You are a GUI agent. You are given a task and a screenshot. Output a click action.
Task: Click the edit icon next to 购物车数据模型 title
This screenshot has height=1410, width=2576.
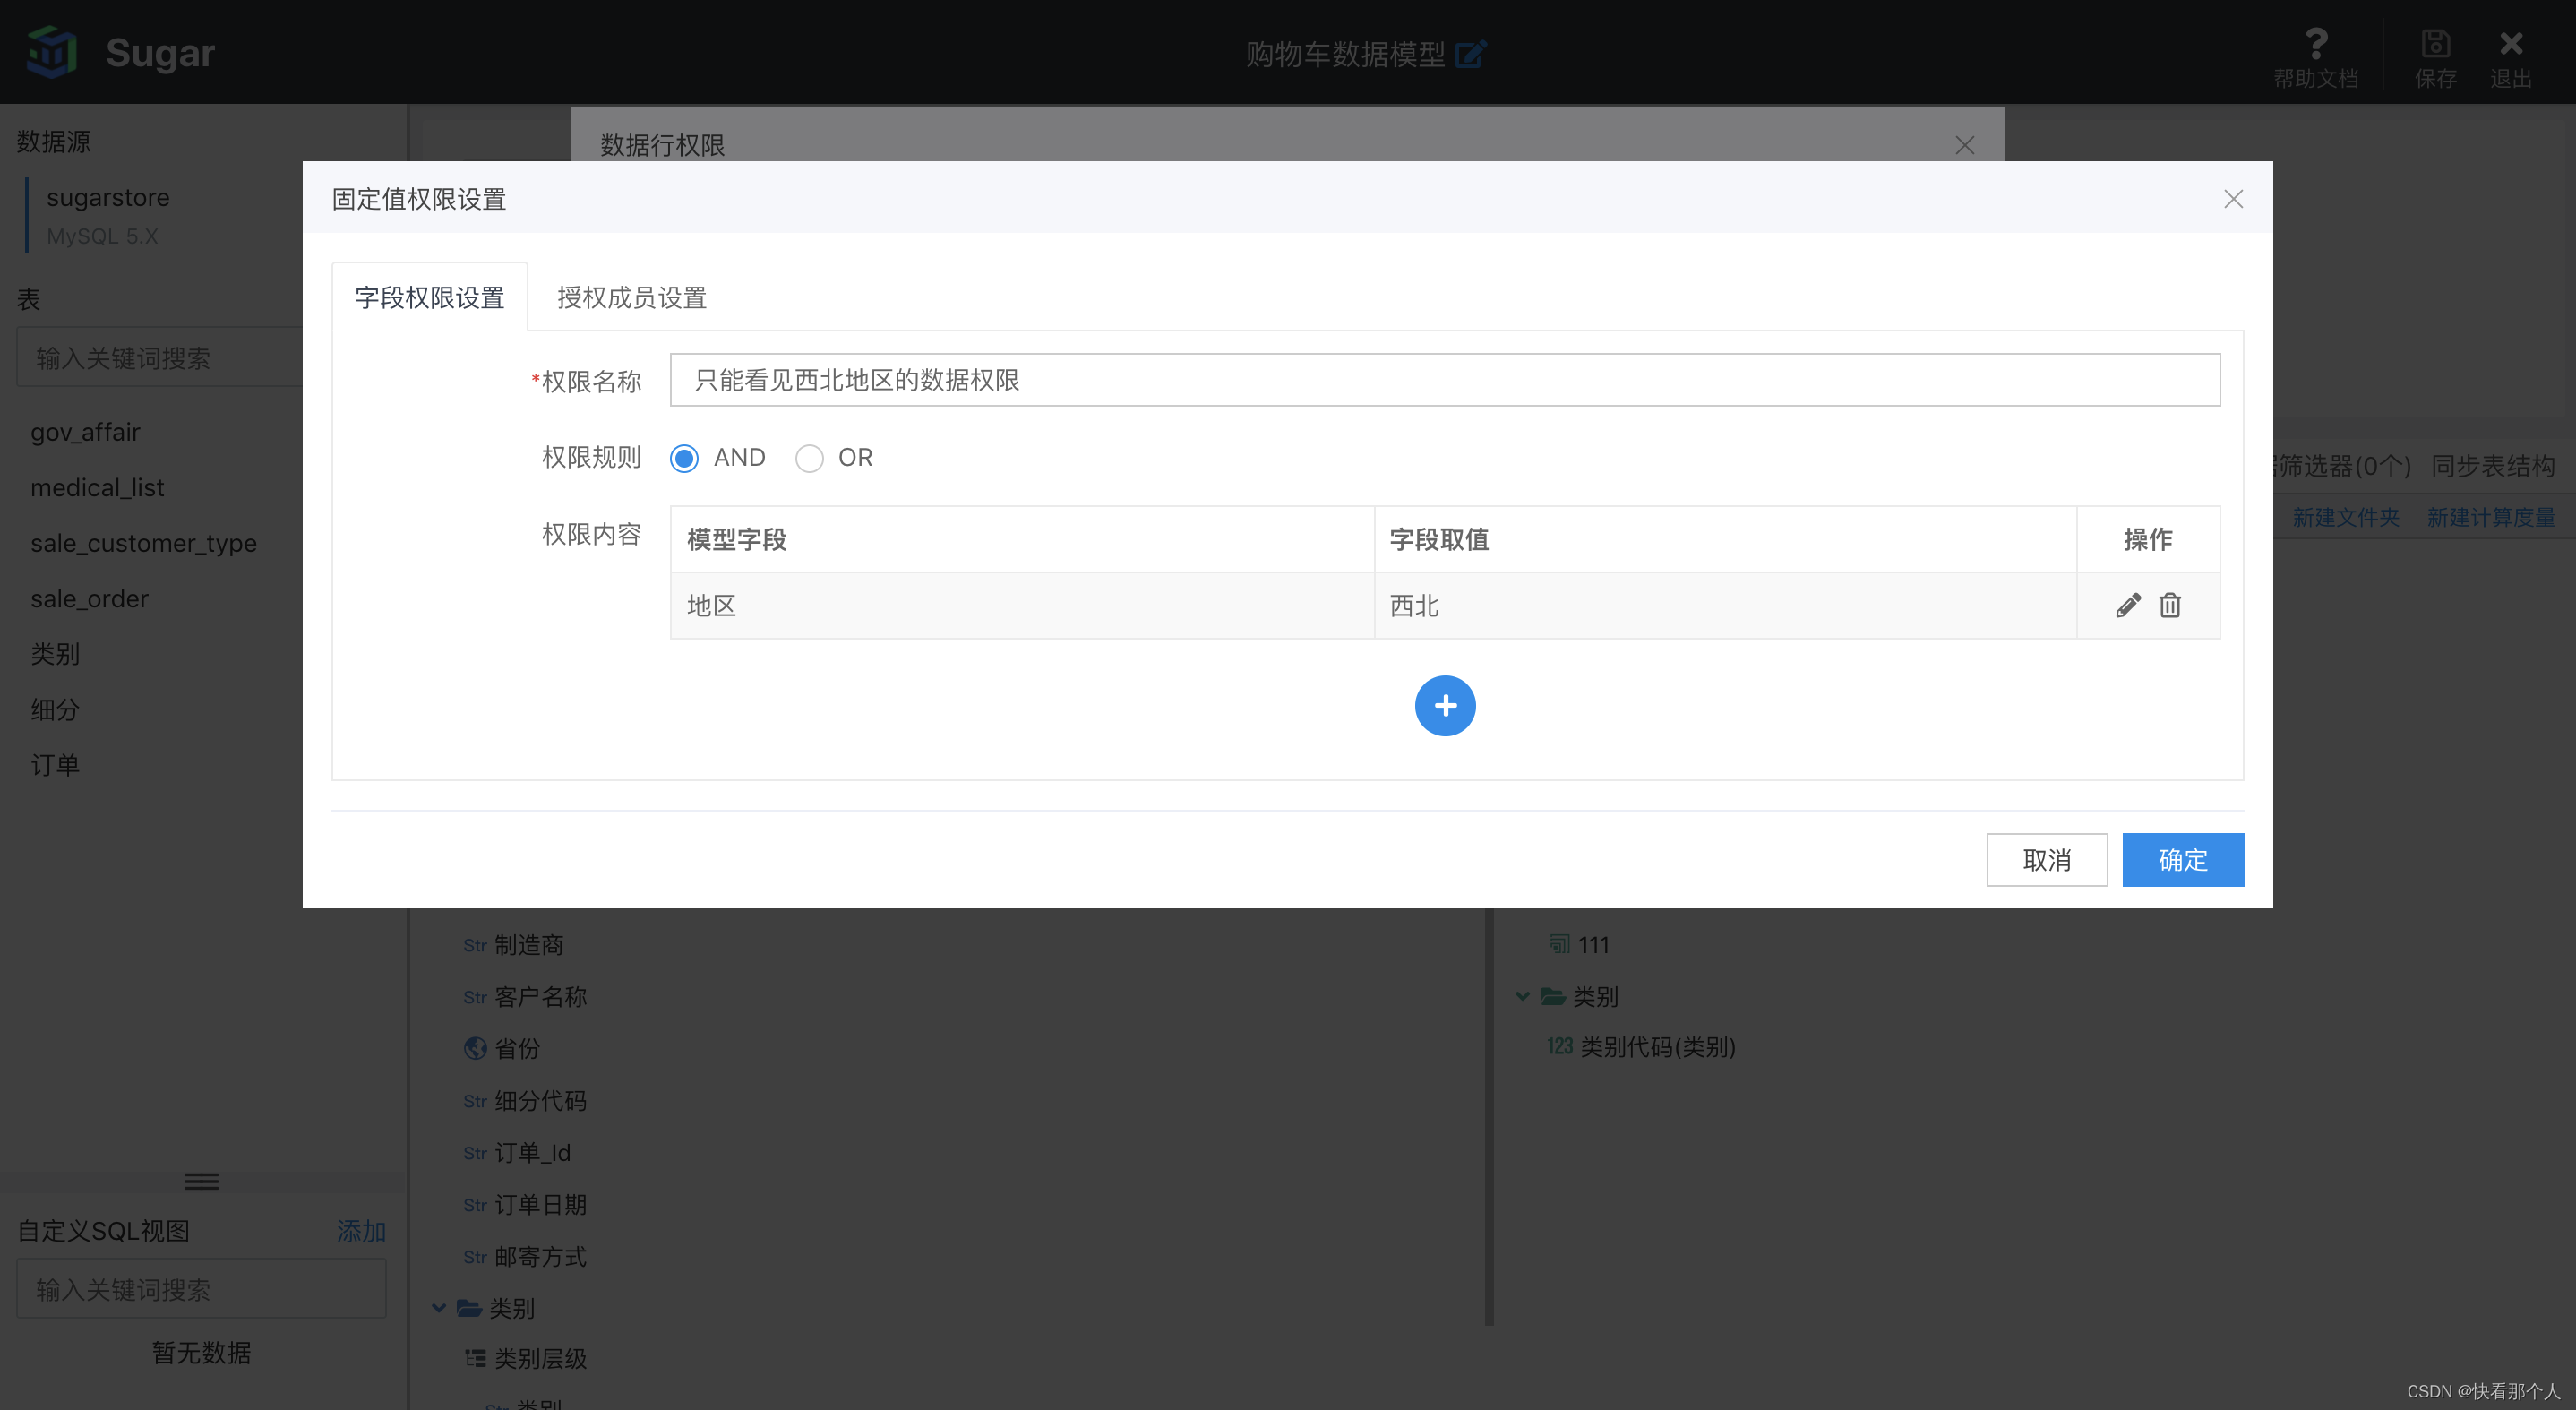1471,53
